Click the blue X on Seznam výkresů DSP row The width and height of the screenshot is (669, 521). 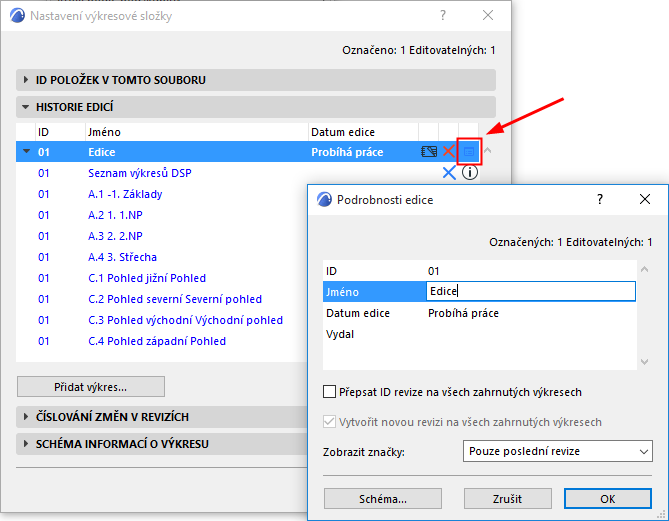point(449,173)
